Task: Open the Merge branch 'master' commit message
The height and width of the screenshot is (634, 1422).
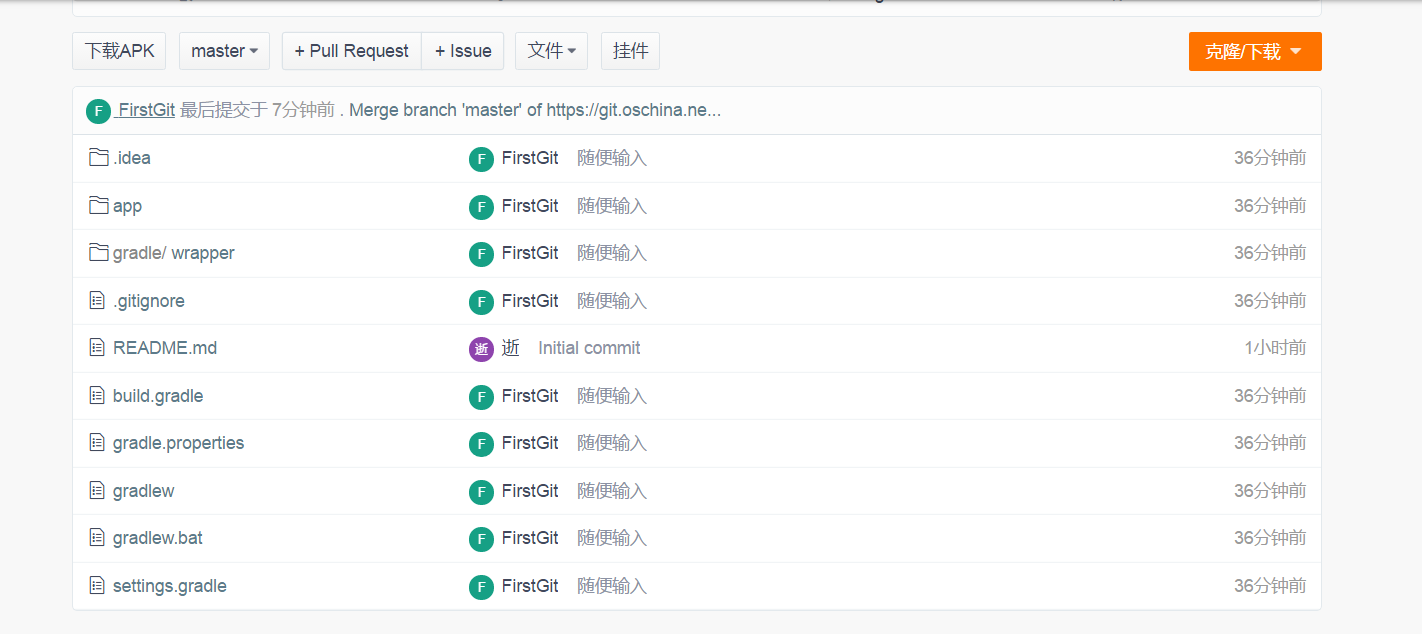Action: [535, 110]
